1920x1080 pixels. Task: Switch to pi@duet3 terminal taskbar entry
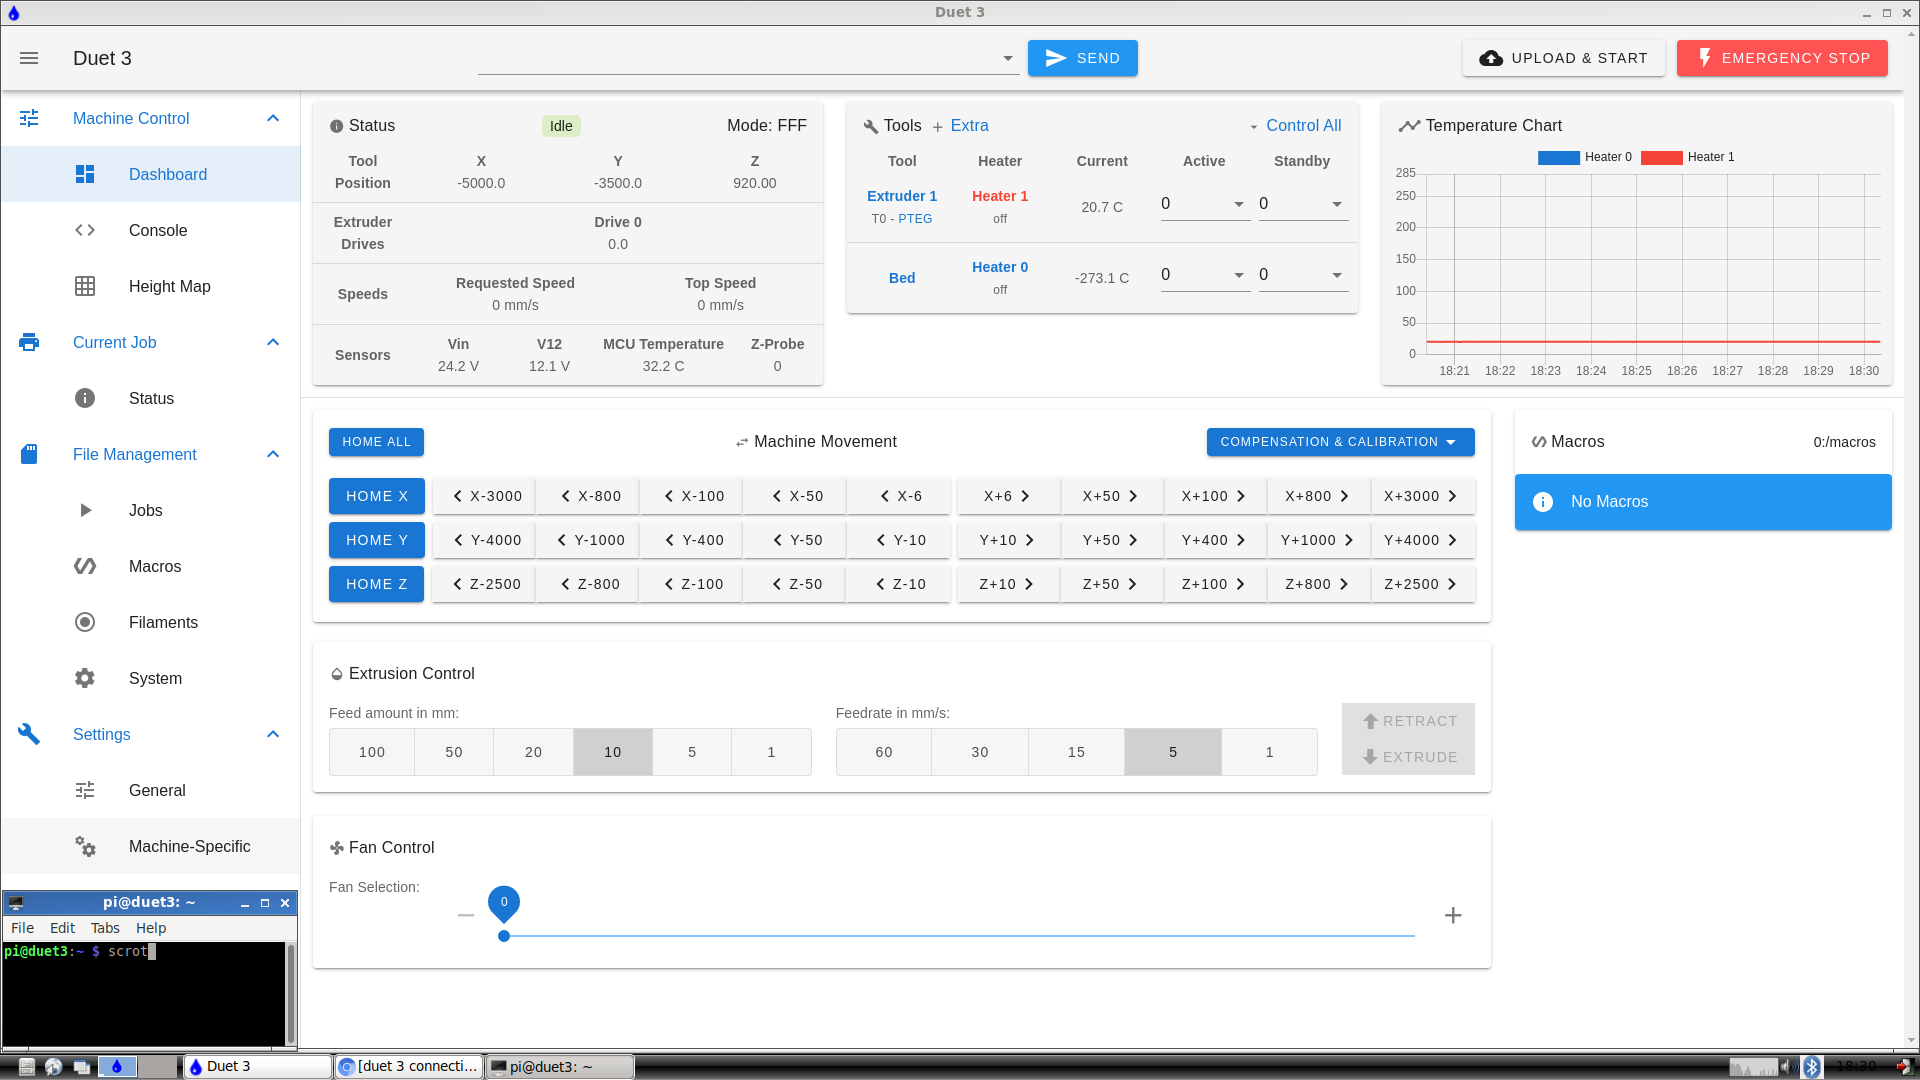[560, 1067]
